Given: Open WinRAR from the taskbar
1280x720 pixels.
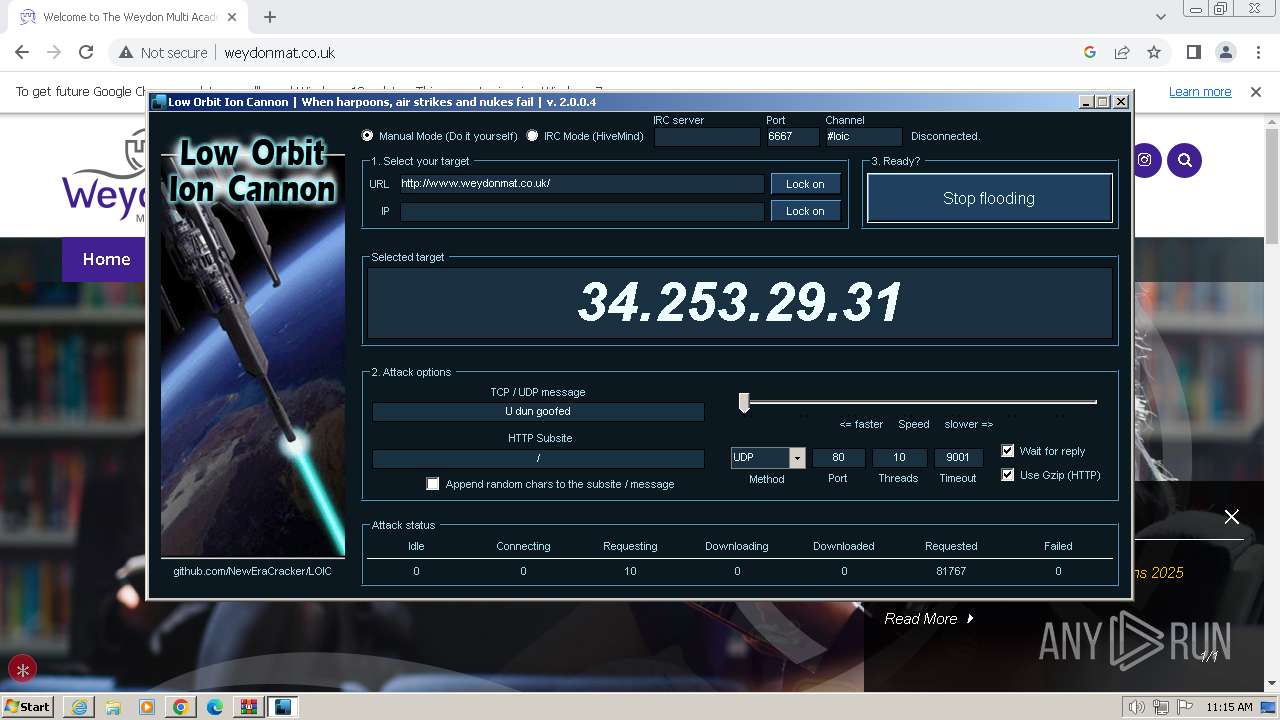Looking at the screenshot, I should coord(249,707).
